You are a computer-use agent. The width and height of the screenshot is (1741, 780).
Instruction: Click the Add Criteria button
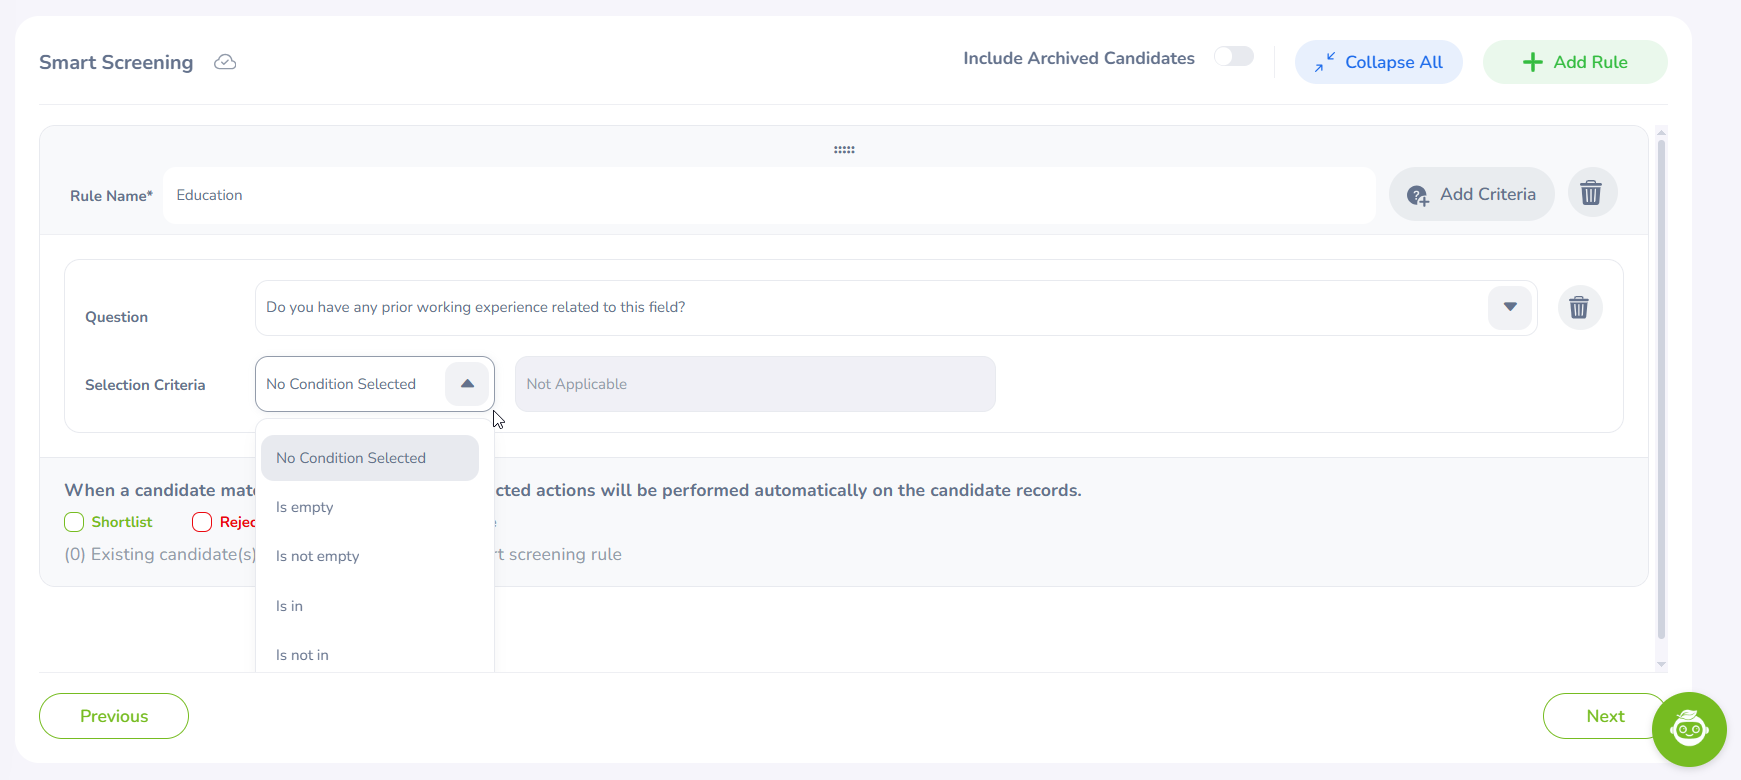coord(1471,194)
